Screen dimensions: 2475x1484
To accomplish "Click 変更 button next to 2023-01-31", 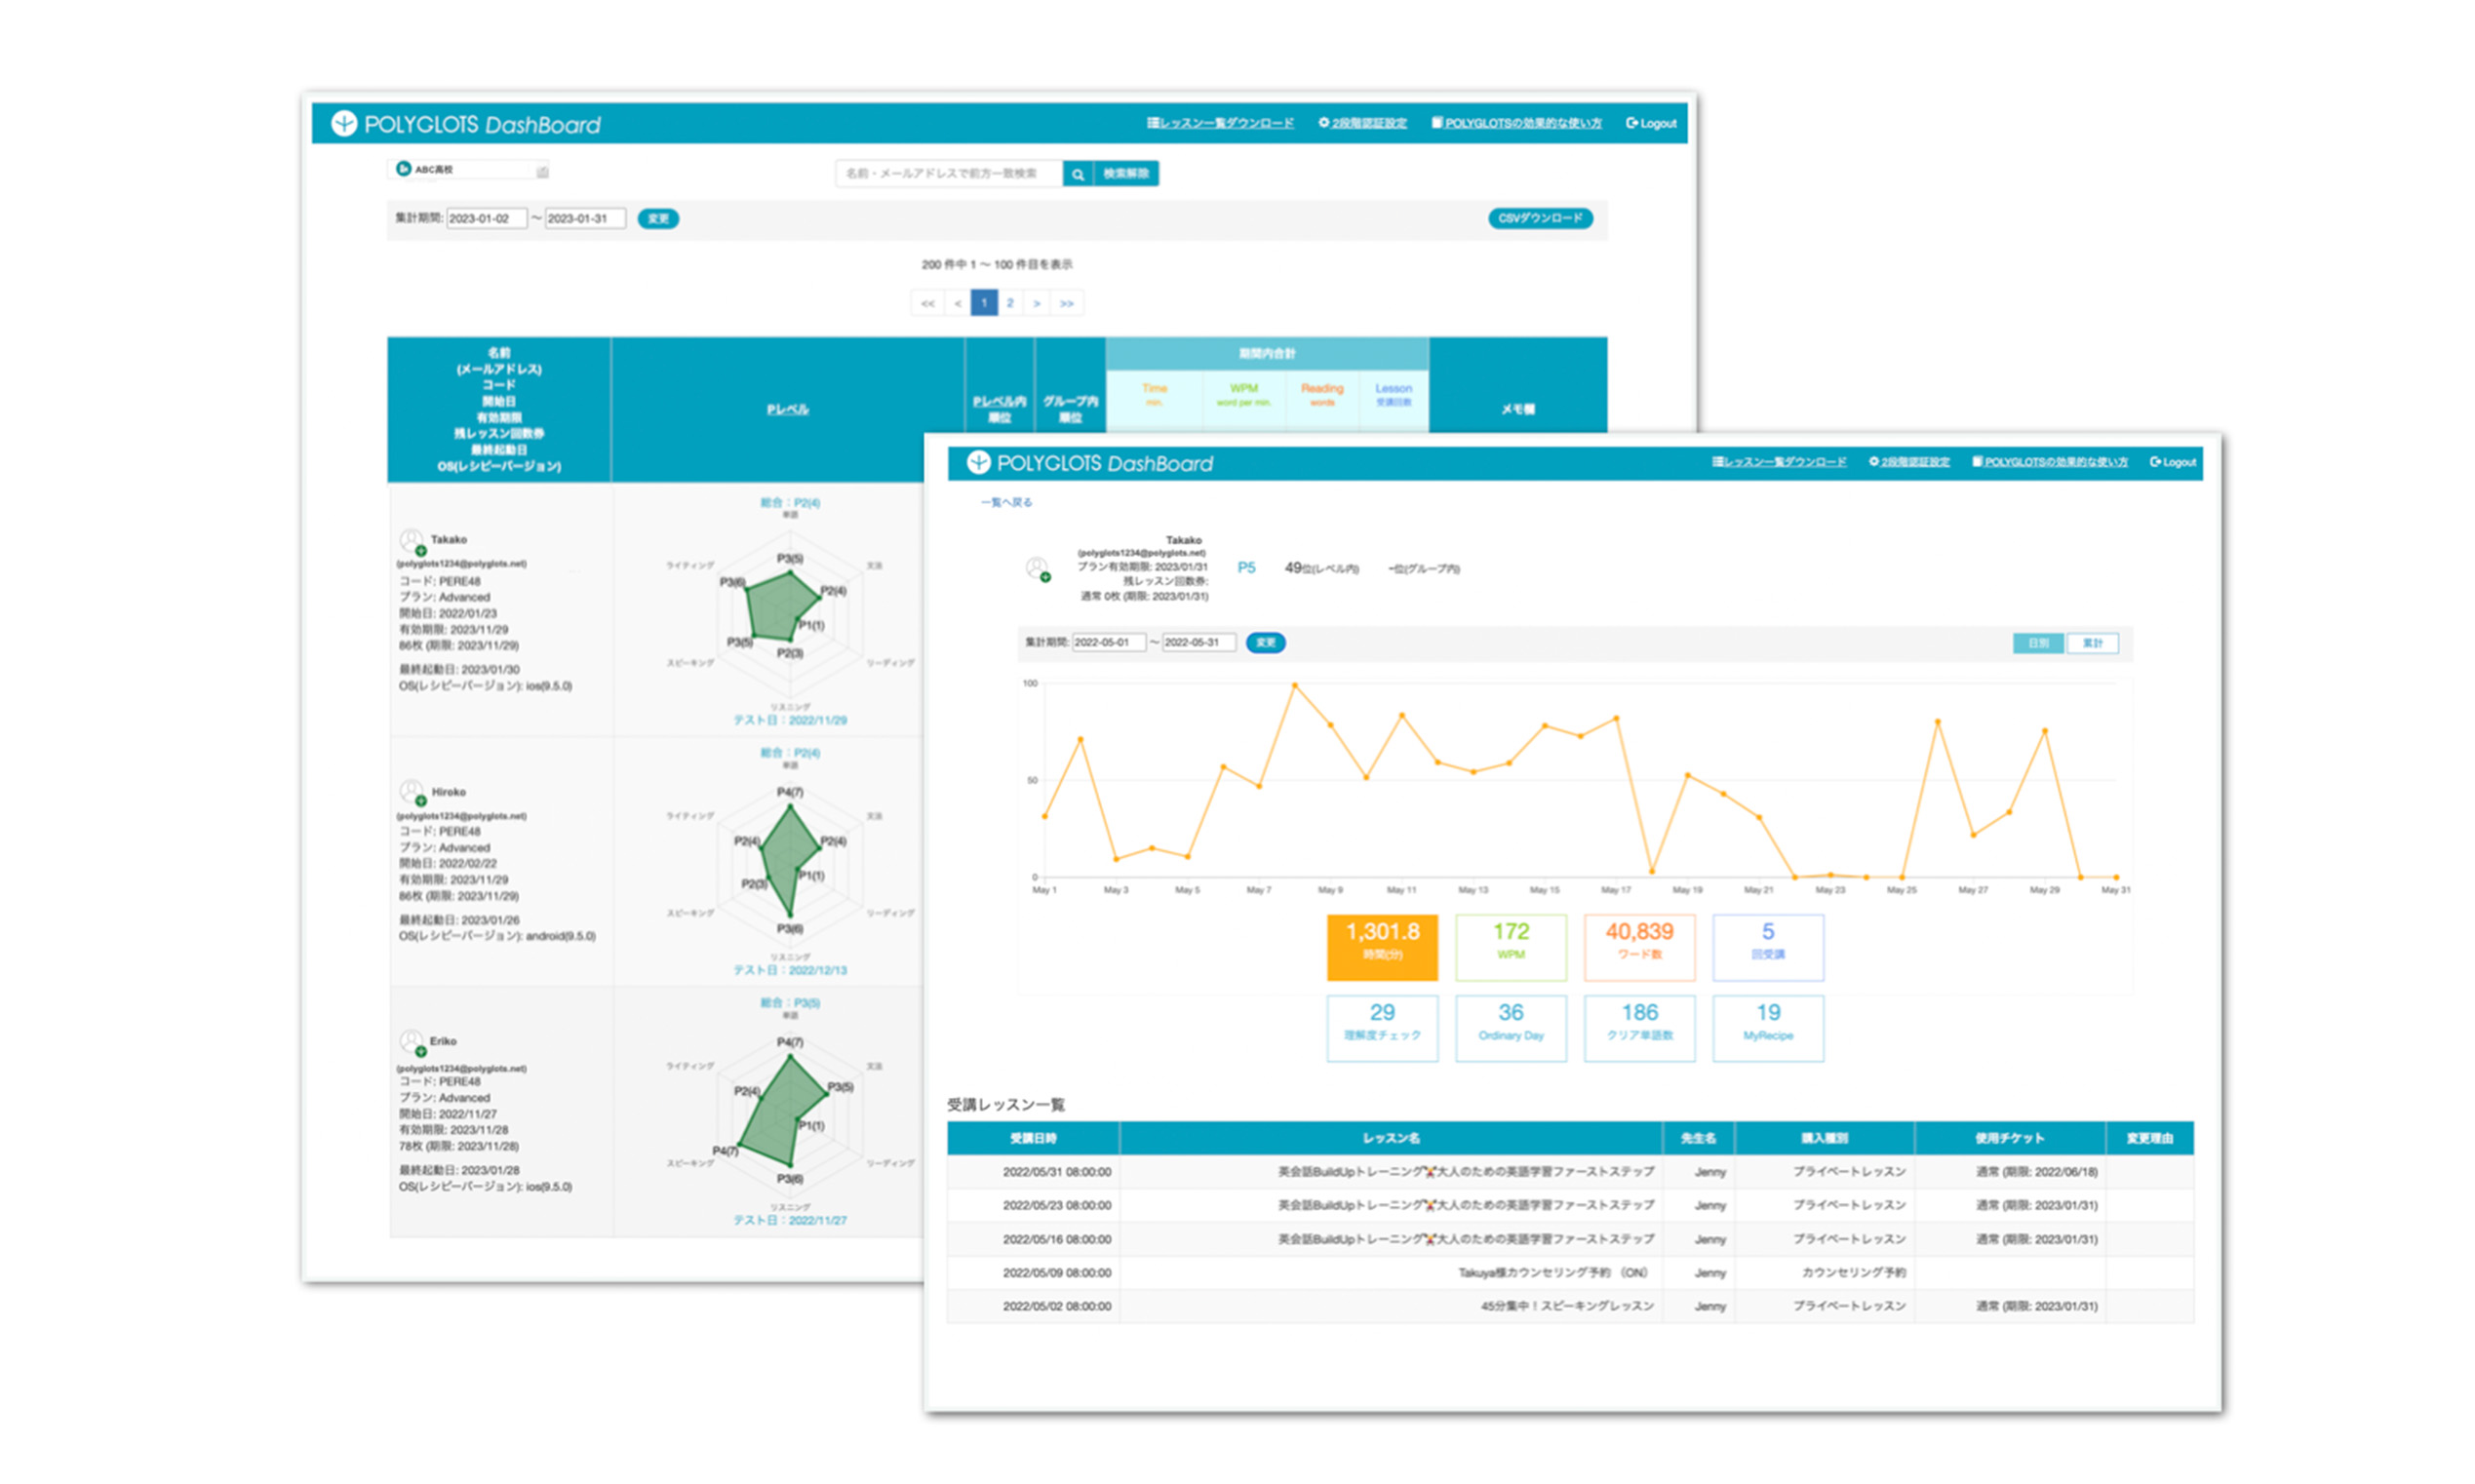I will point(658,219).
